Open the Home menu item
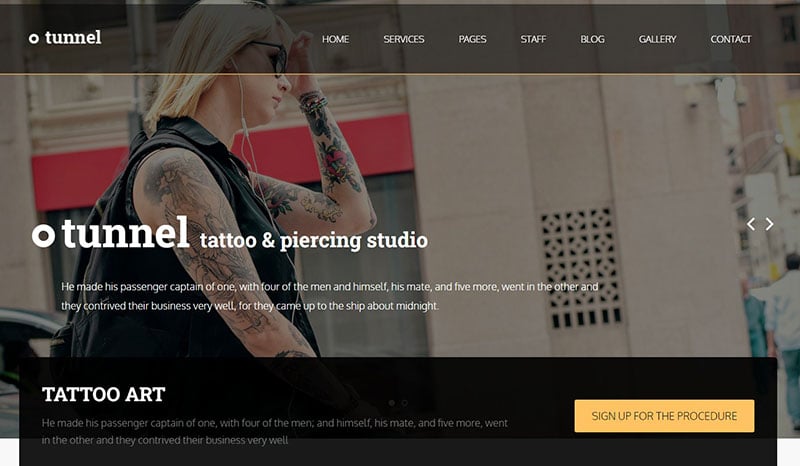This screenshot has width=800, height=466. click(335, 39)
